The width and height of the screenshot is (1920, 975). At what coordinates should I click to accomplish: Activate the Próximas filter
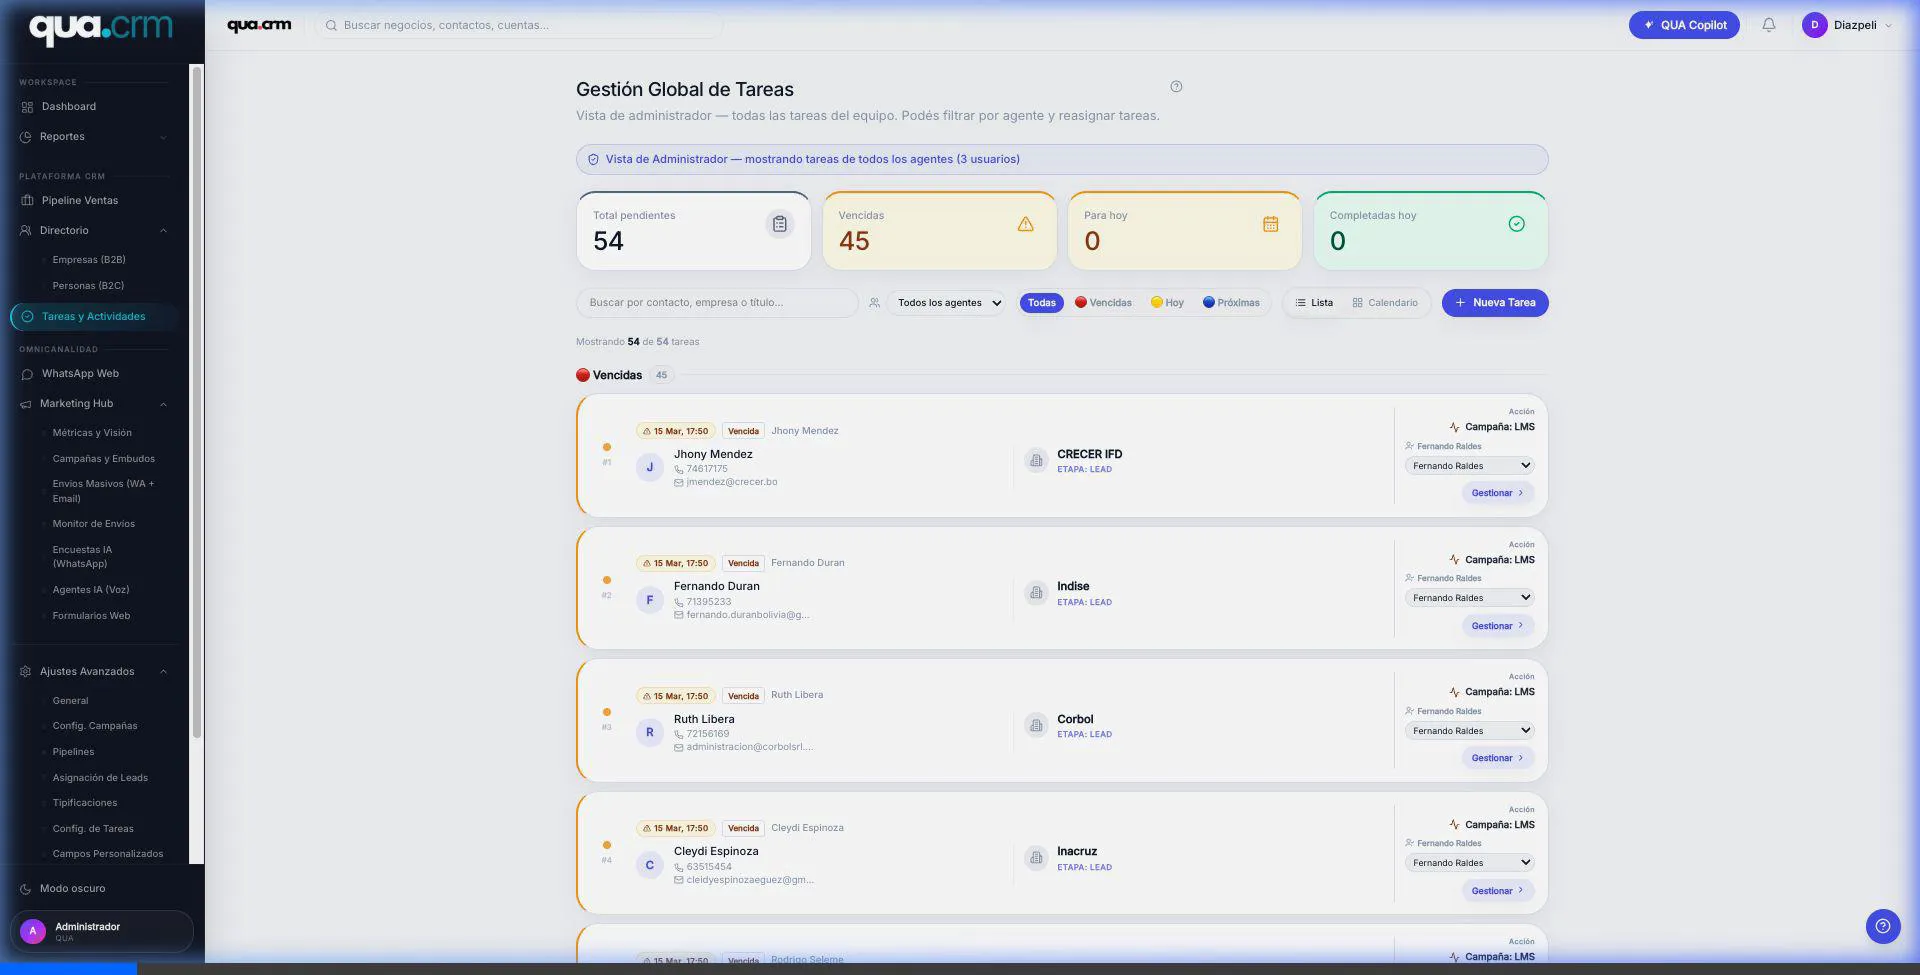coord(1232,302)
